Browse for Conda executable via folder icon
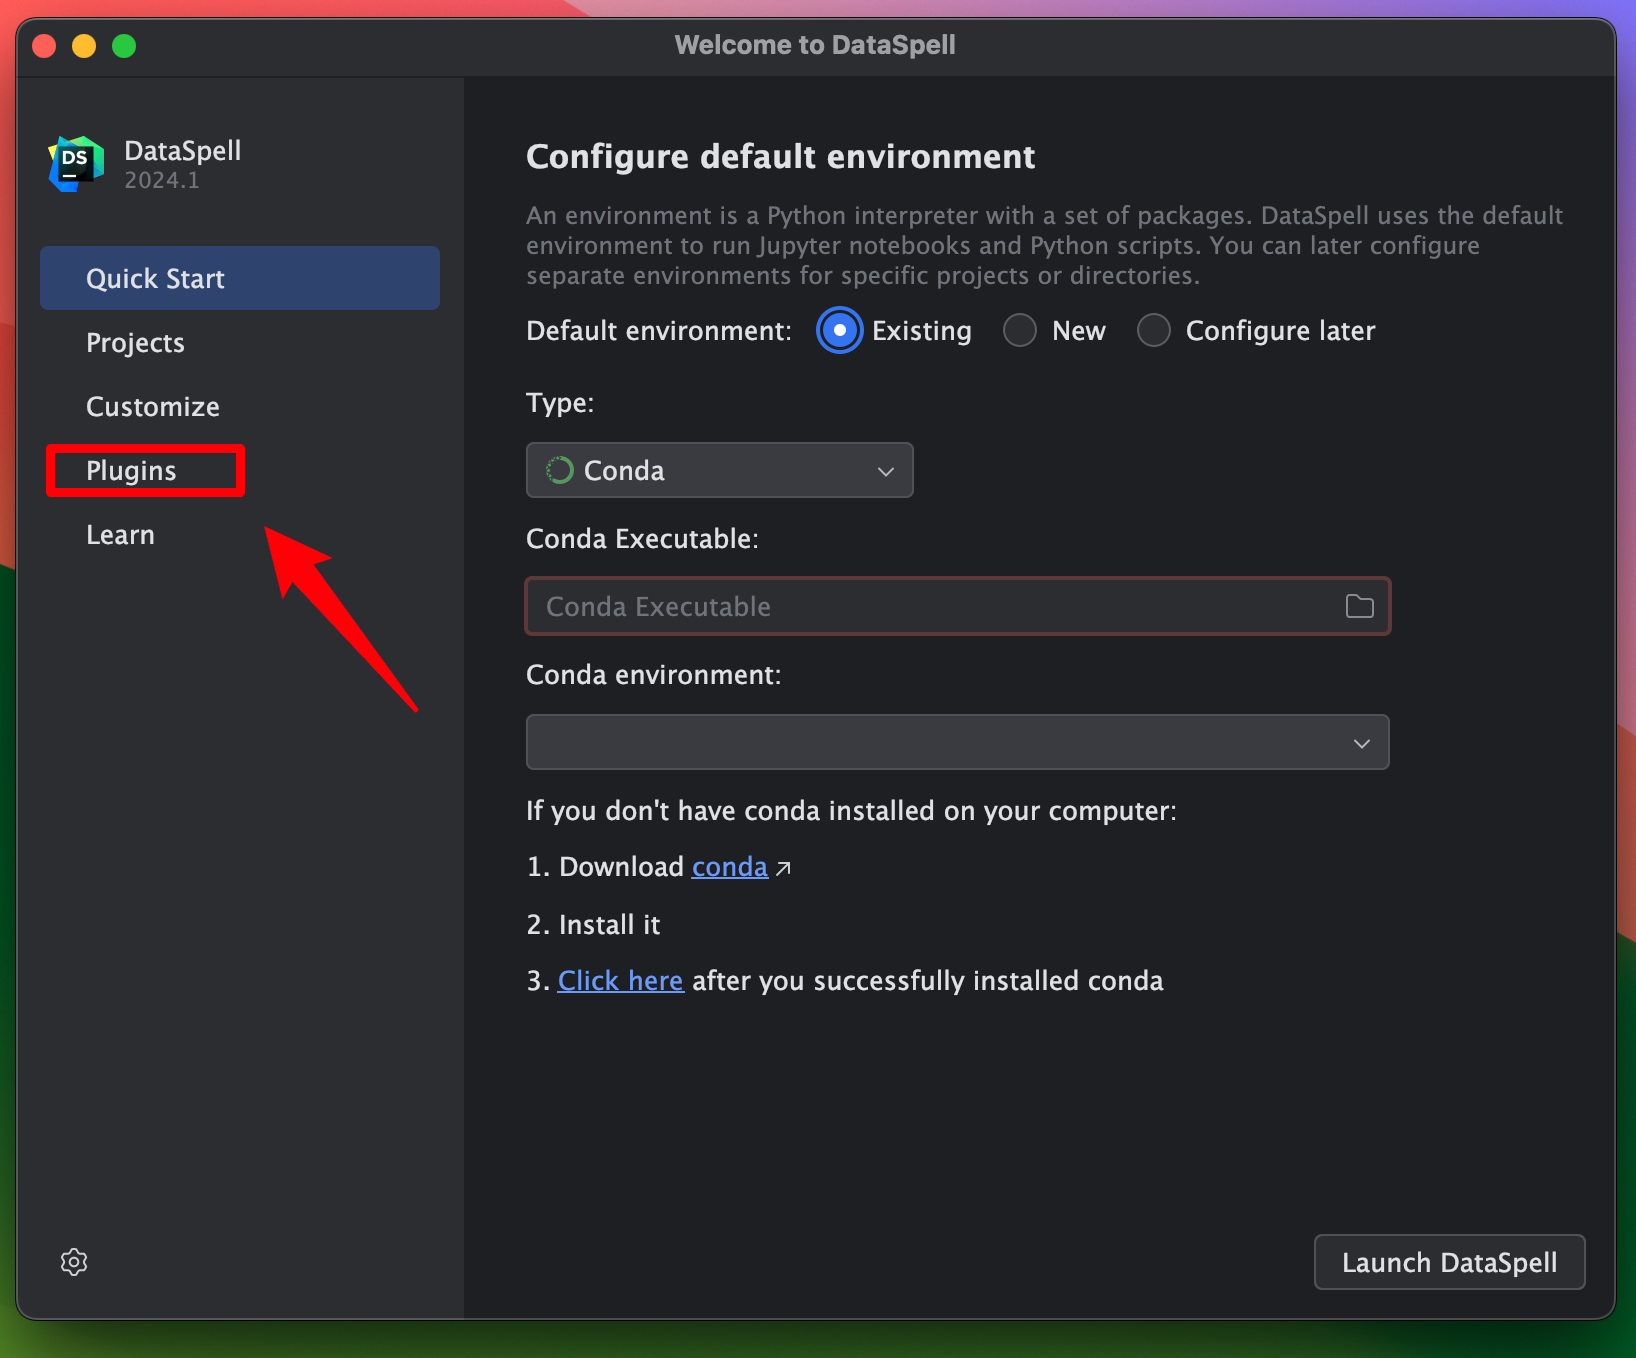 1359,606
